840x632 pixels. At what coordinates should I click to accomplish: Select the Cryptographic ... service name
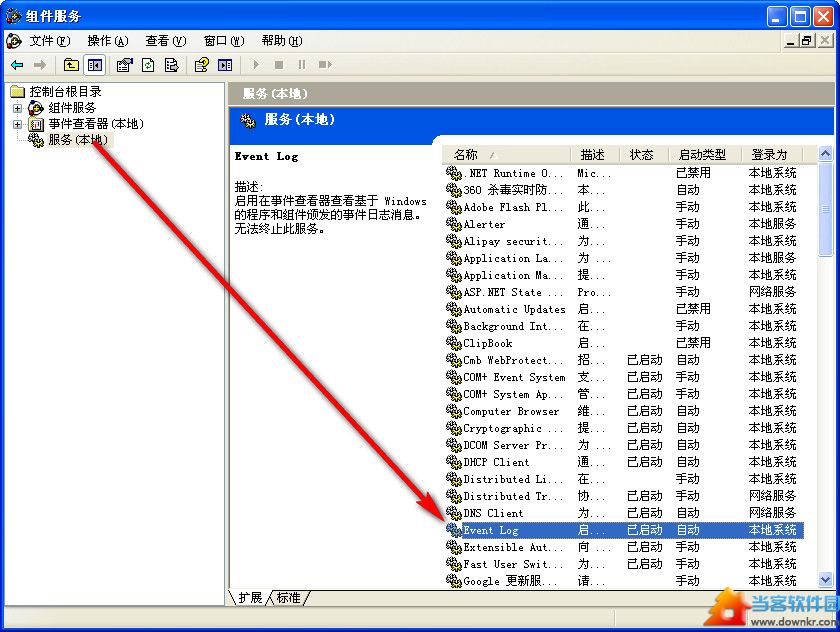513,428
